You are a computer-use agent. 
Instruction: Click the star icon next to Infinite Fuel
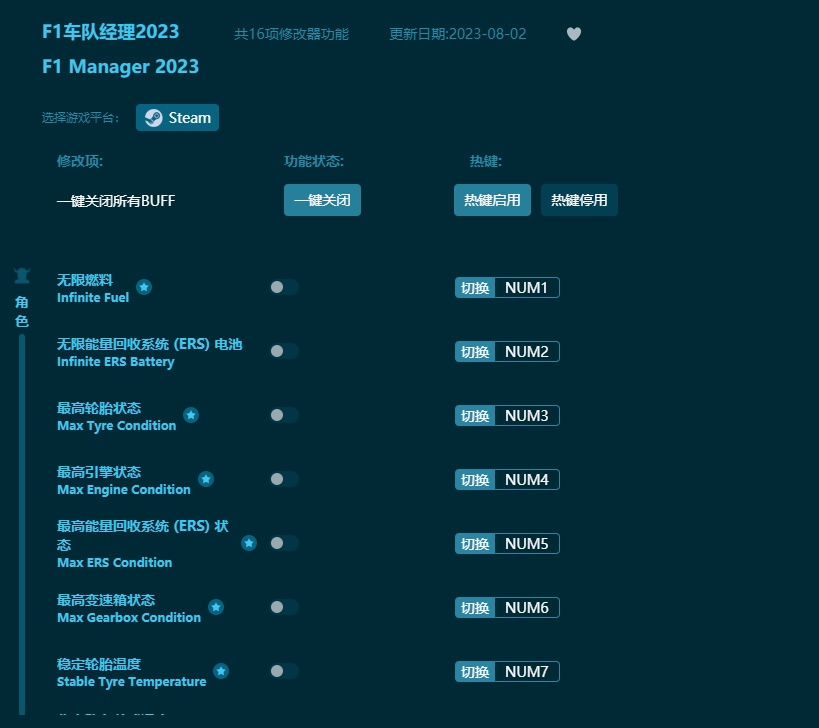(x=144, y=287)
